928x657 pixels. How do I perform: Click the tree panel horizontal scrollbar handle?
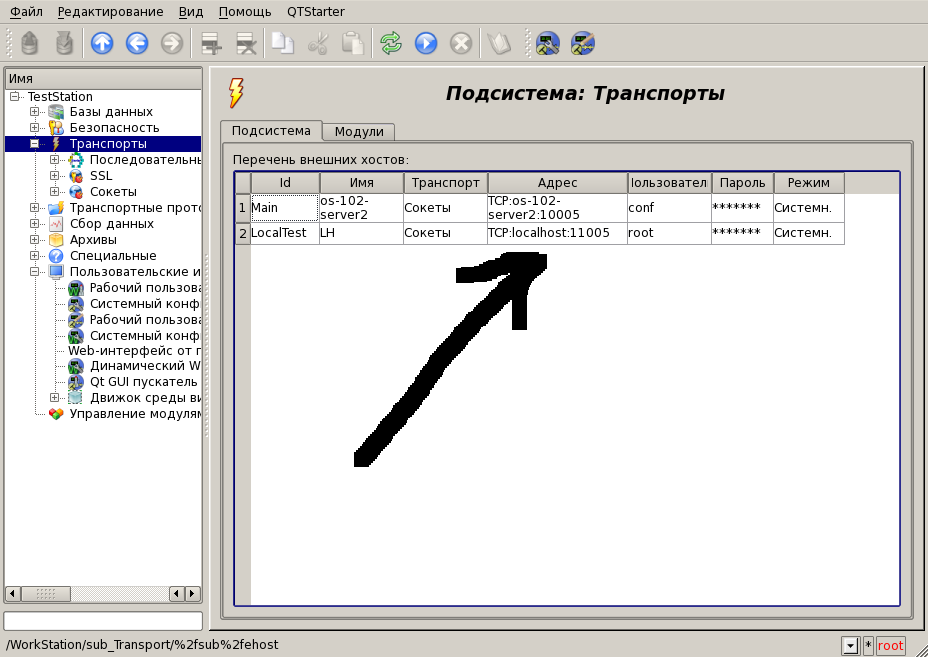[x=46, y=594]
